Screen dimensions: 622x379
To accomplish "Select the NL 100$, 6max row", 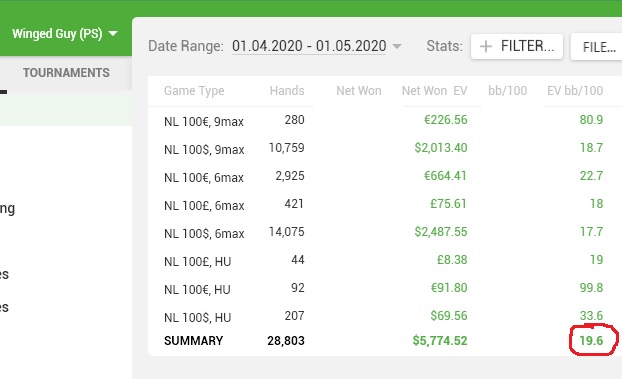I will click(x=383, y=232).
